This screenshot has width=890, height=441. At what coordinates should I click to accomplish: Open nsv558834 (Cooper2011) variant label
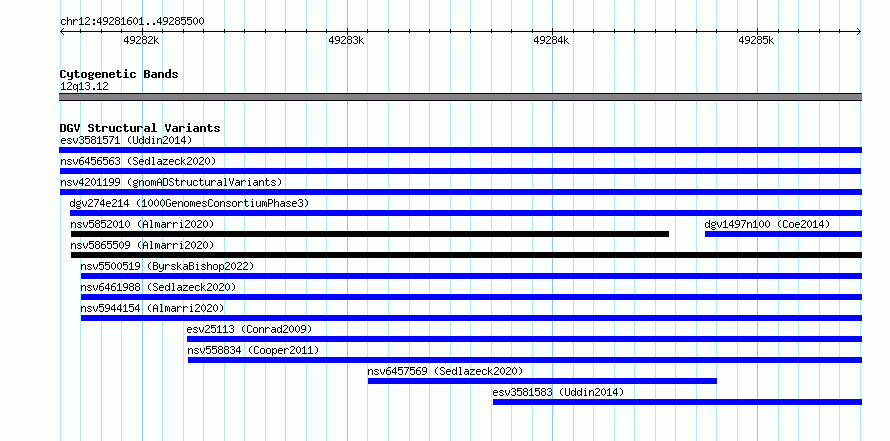[x=253, y=350]
